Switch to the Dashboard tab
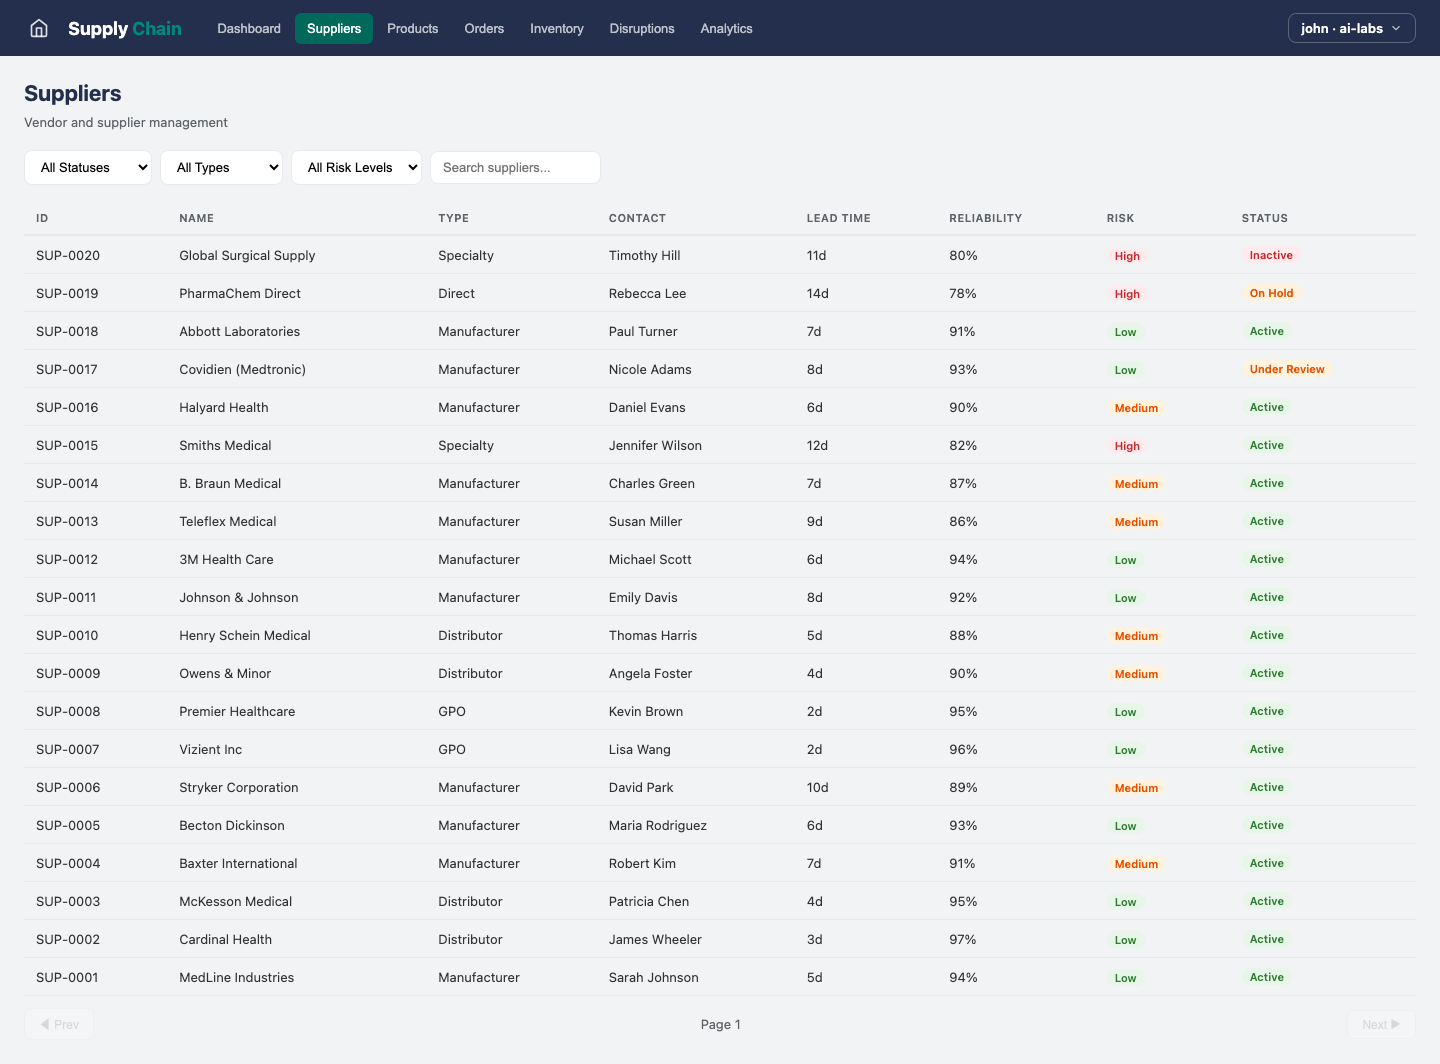The width and height of the screenshot is (1440, 1064). click(x=248, y=28)
